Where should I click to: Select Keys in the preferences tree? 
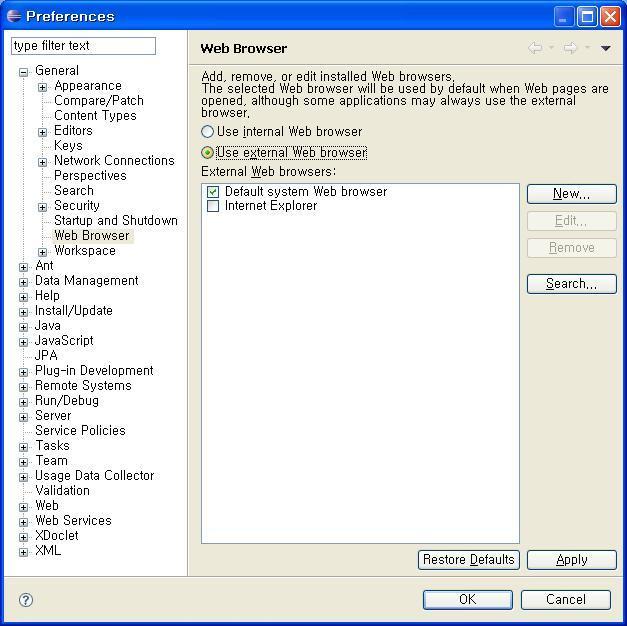click(x=68, y=146)
